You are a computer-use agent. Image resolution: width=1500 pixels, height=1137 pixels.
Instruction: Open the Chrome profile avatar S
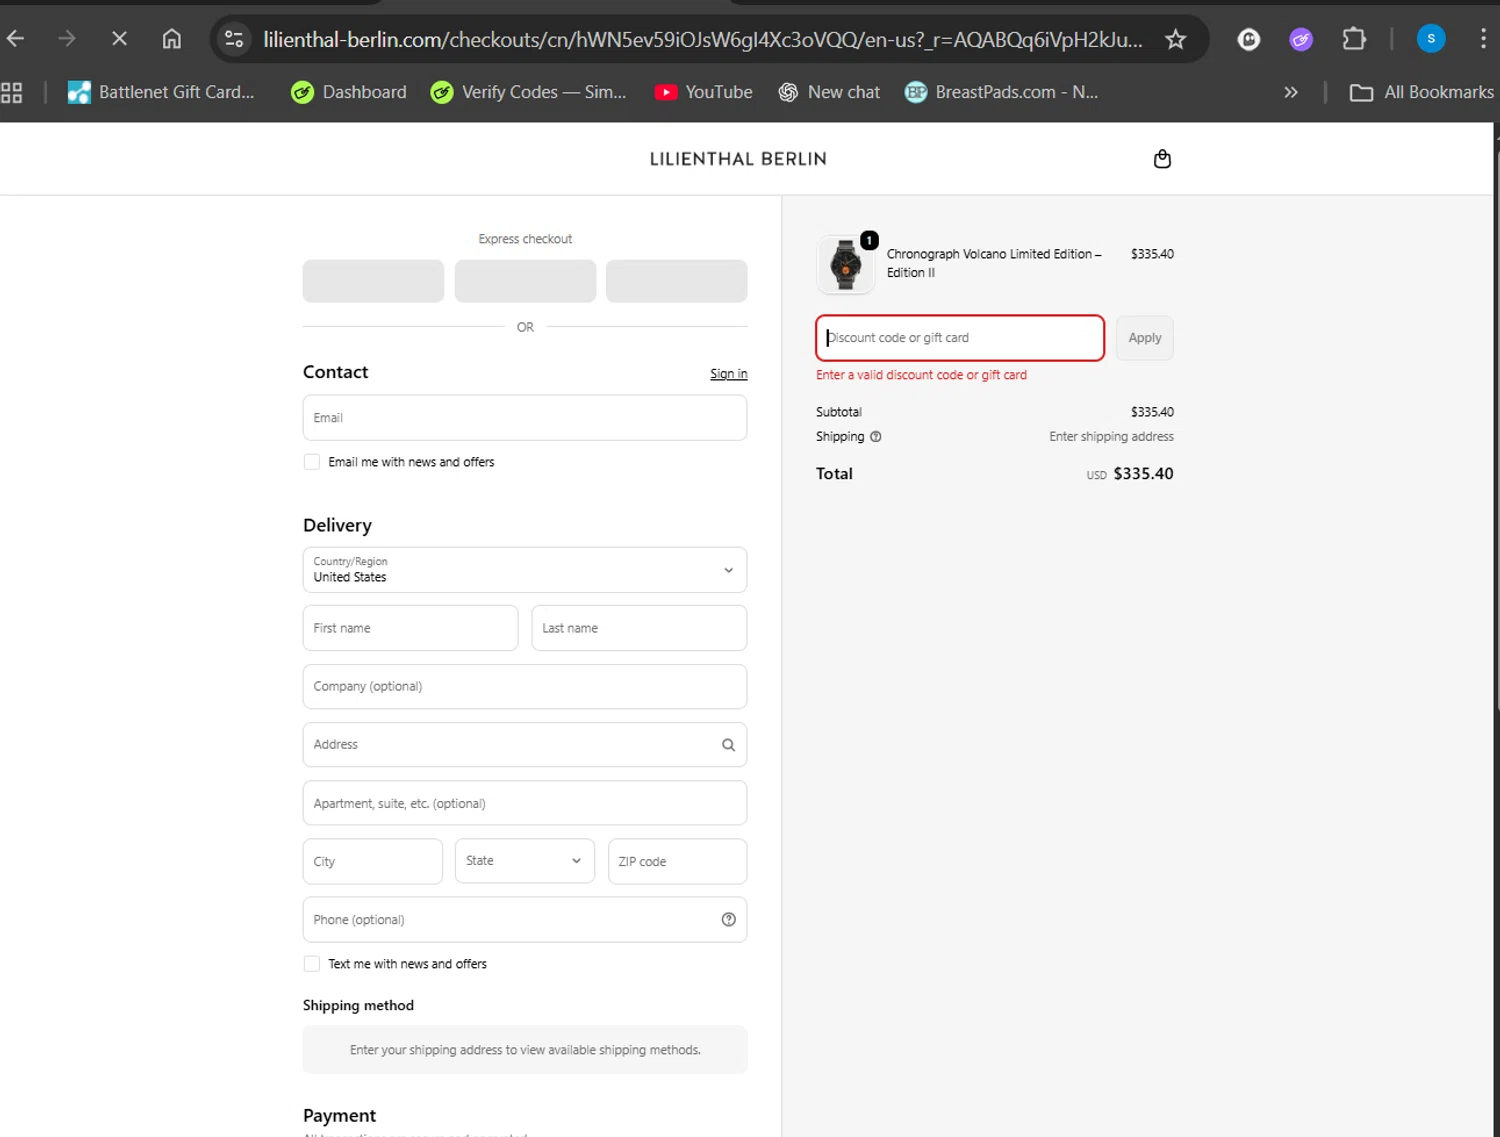point(1431,39)
